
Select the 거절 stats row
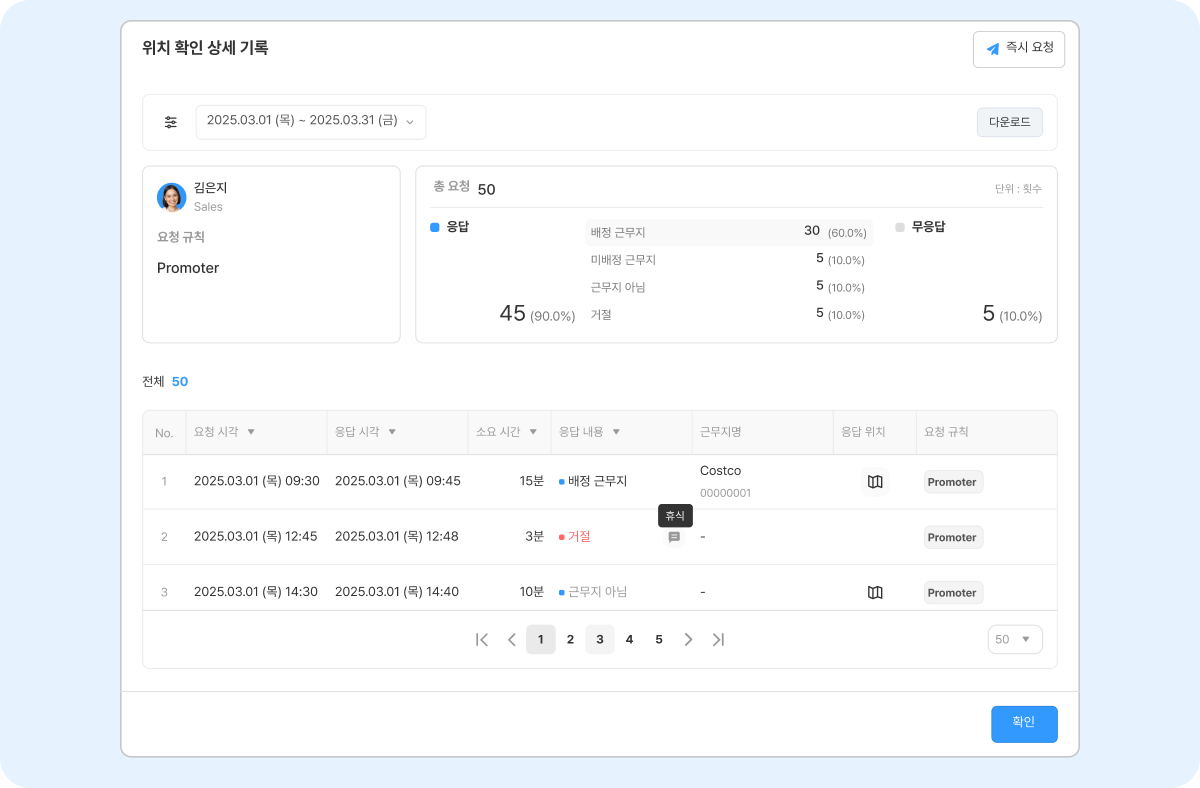[x=728, y=314]
